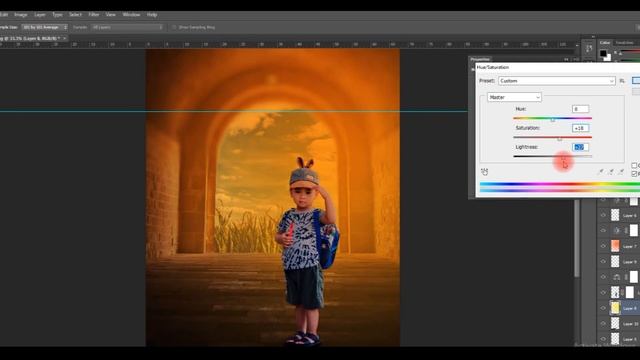This screenshot has width=640, height=360.
Task: Click the Lightness slider handle
Action: click(x=563, y=158)
